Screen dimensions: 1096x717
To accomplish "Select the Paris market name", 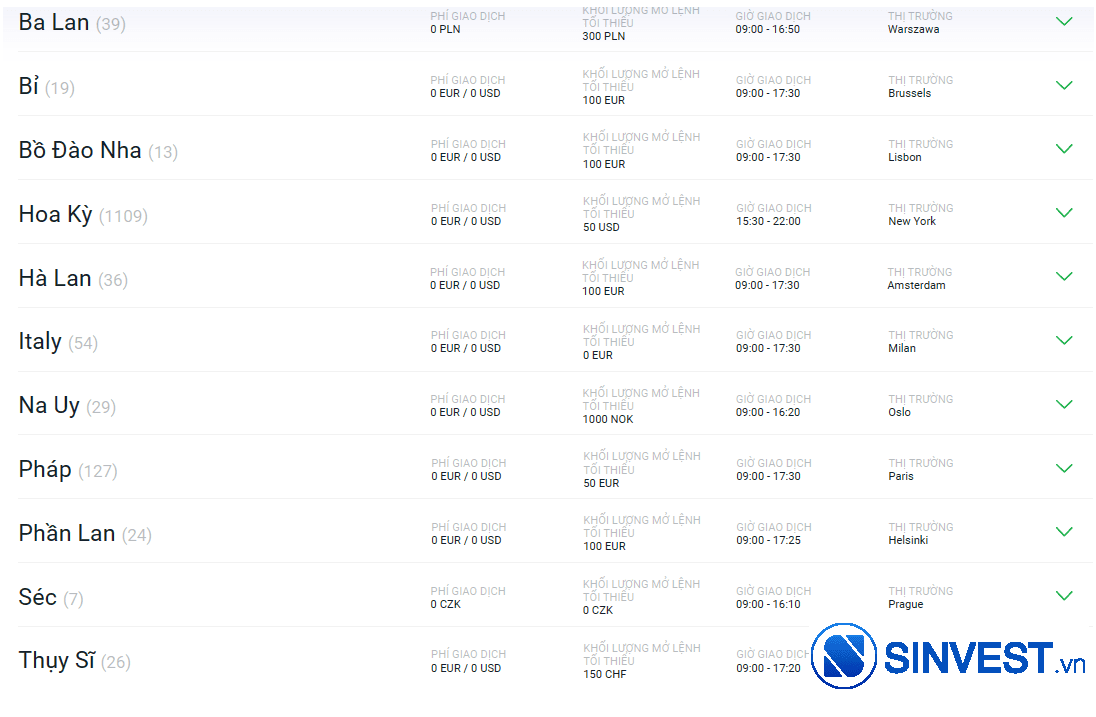I will click(901, 476).
